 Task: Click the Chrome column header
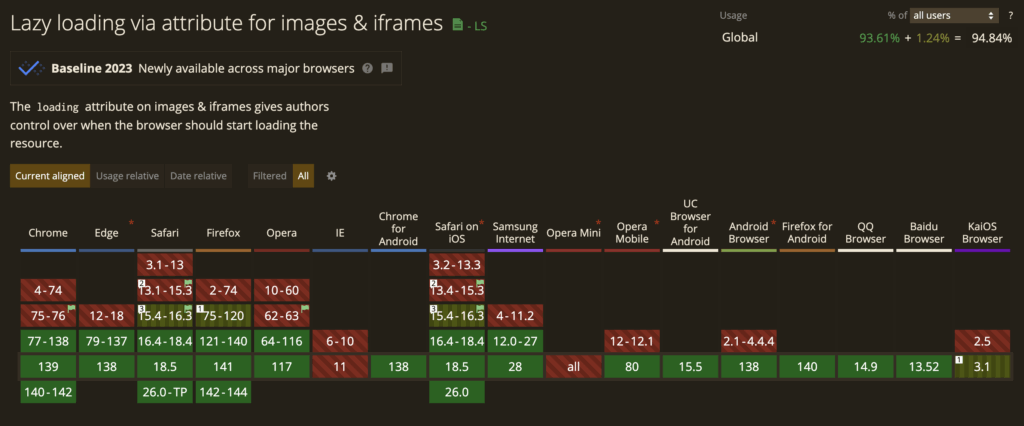tap(48, 233)
